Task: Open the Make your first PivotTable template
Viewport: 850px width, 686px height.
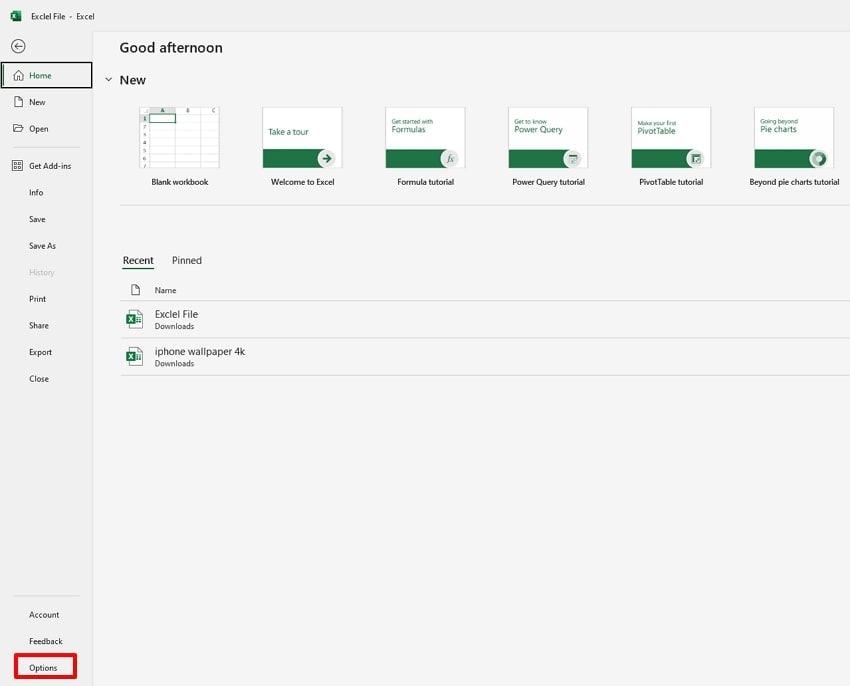Action: [x=671, y=138]
